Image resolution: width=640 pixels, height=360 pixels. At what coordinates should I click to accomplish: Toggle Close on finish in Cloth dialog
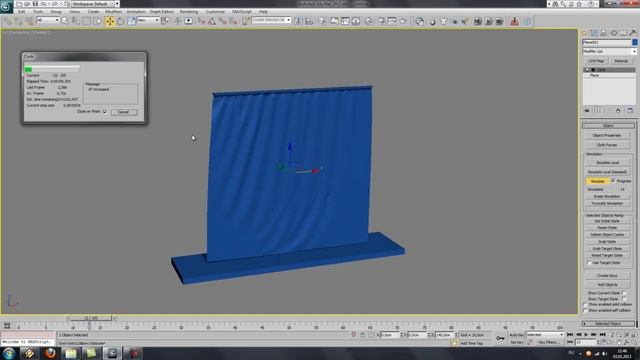[105, 111]
